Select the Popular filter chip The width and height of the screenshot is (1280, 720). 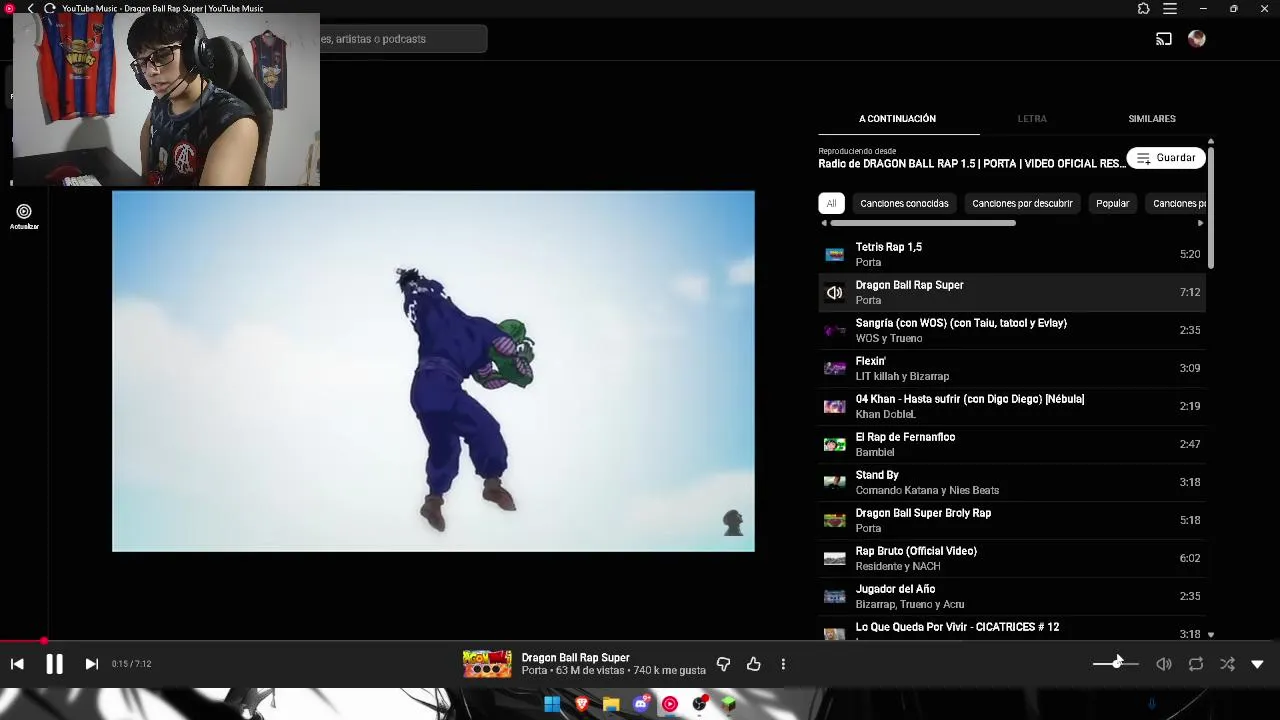(1112, 203)
